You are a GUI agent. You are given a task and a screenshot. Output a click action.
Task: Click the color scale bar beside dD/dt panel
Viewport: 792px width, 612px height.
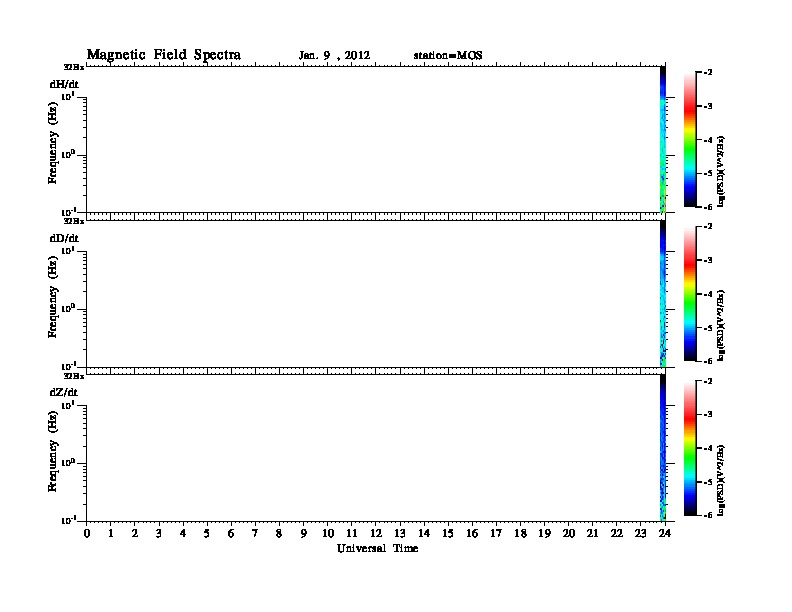[690, 293]
